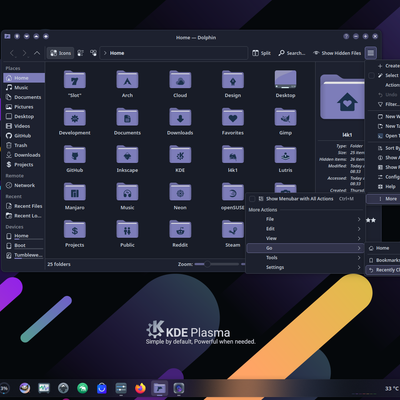Screen dimensions: 400x400
Task: Toggle Split view
Action: click(x=261, y=53)
